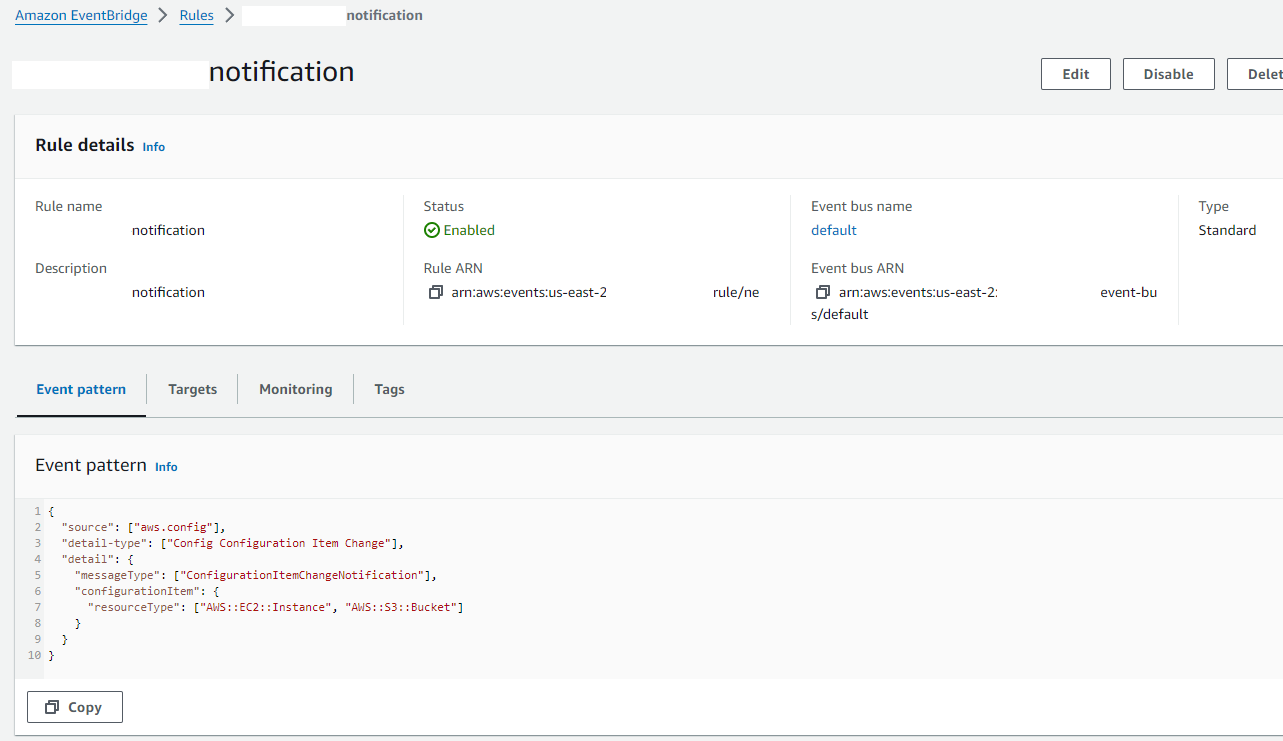1283x741 pixels.
Task: Open the default event bus link
Action: coord(834,230)
